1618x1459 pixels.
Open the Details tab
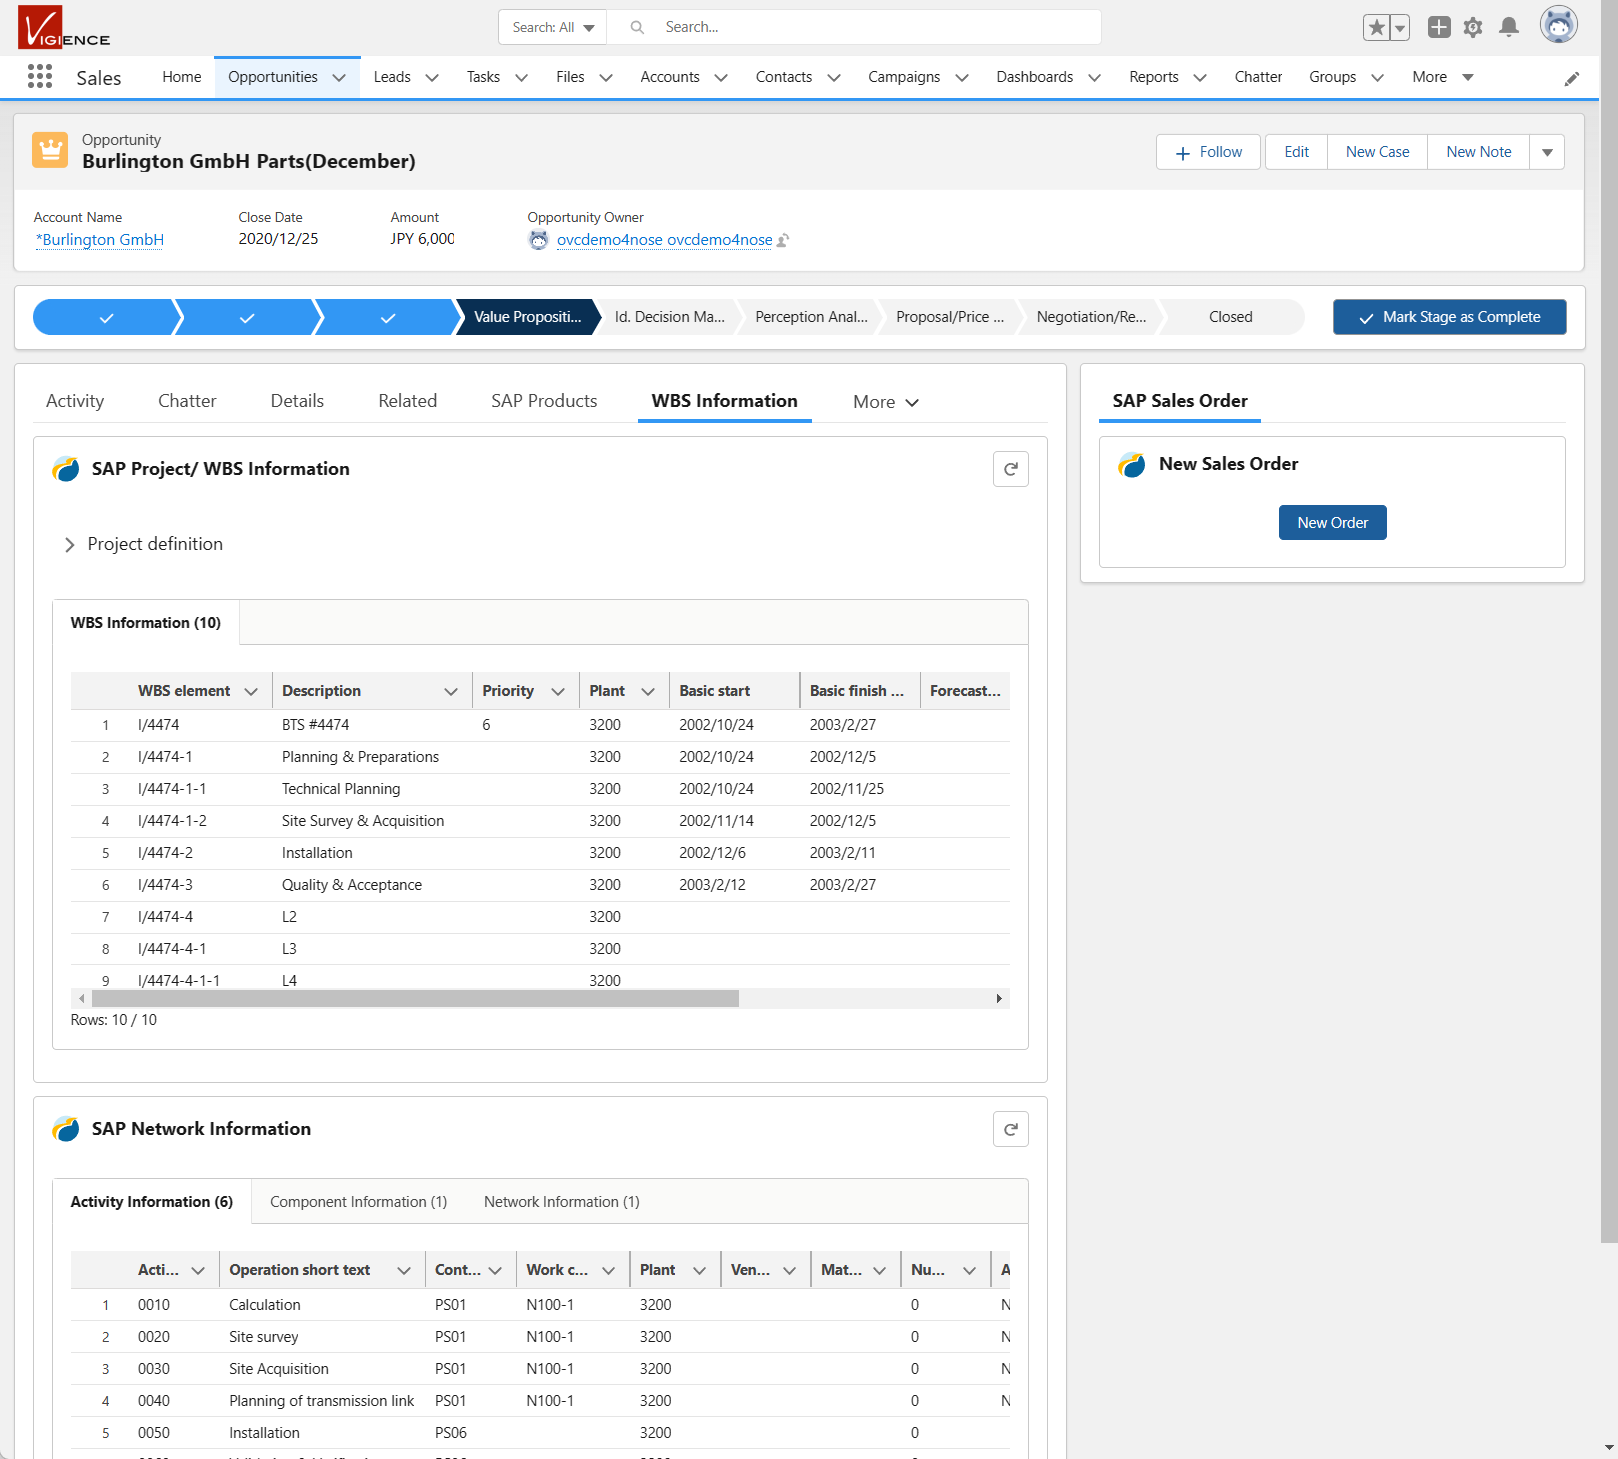[x=297, y=401]
